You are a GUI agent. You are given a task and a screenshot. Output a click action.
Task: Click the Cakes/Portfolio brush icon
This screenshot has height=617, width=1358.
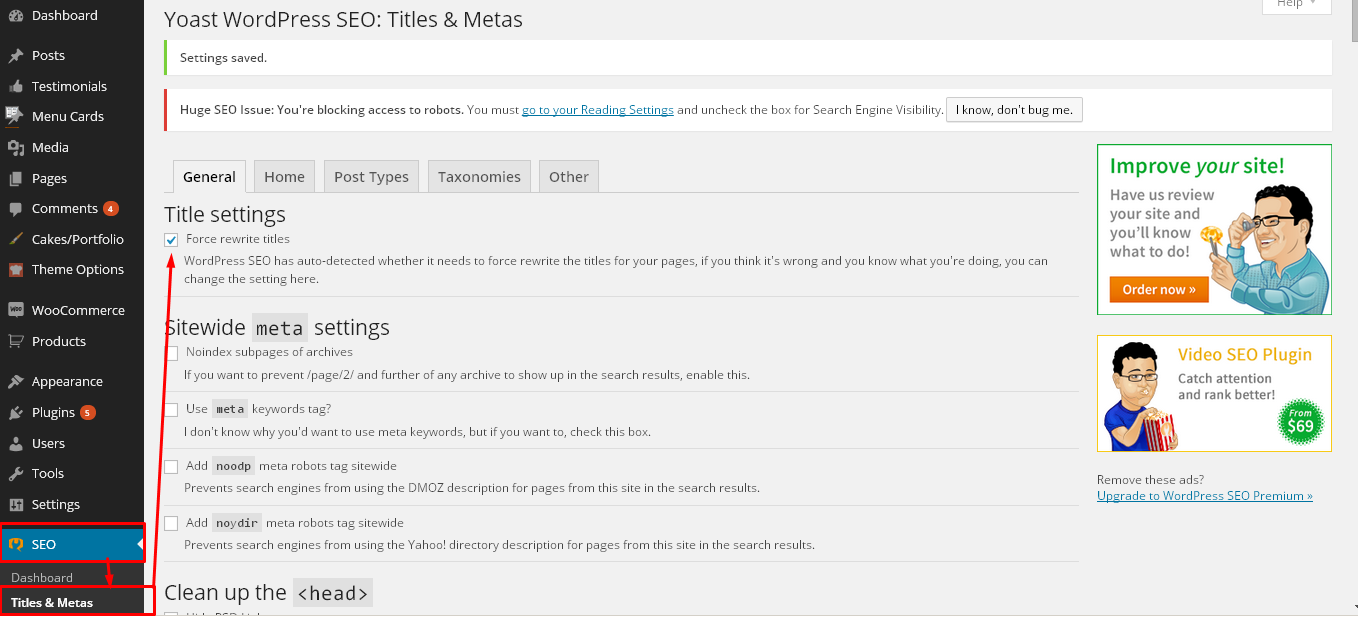pyautogui.click(x=15, y=240)
